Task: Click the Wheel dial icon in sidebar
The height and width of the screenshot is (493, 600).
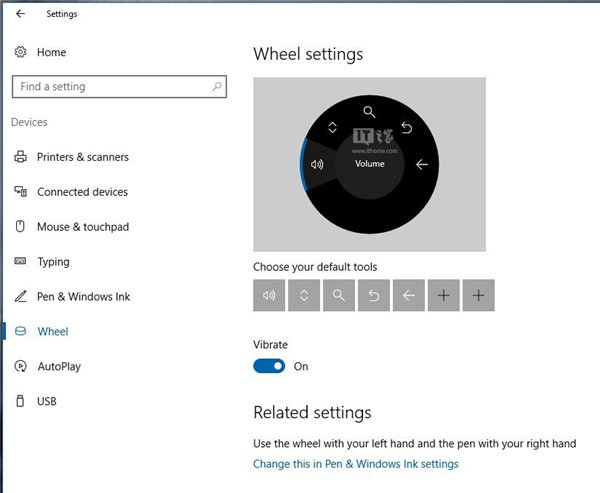Action: pyautogui.click(x=20, y=331)
